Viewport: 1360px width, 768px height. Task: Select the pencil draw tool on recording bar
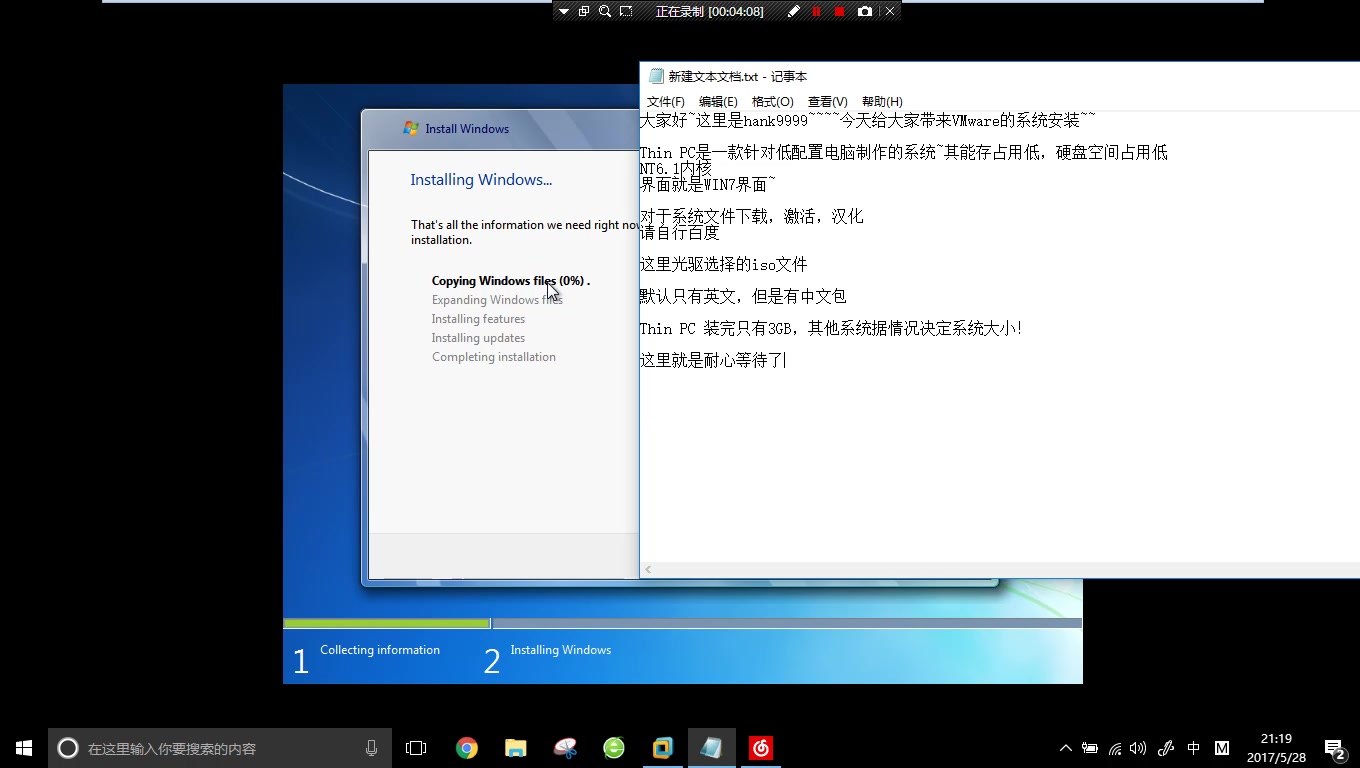pyautogui.click(x=794, y=11)
